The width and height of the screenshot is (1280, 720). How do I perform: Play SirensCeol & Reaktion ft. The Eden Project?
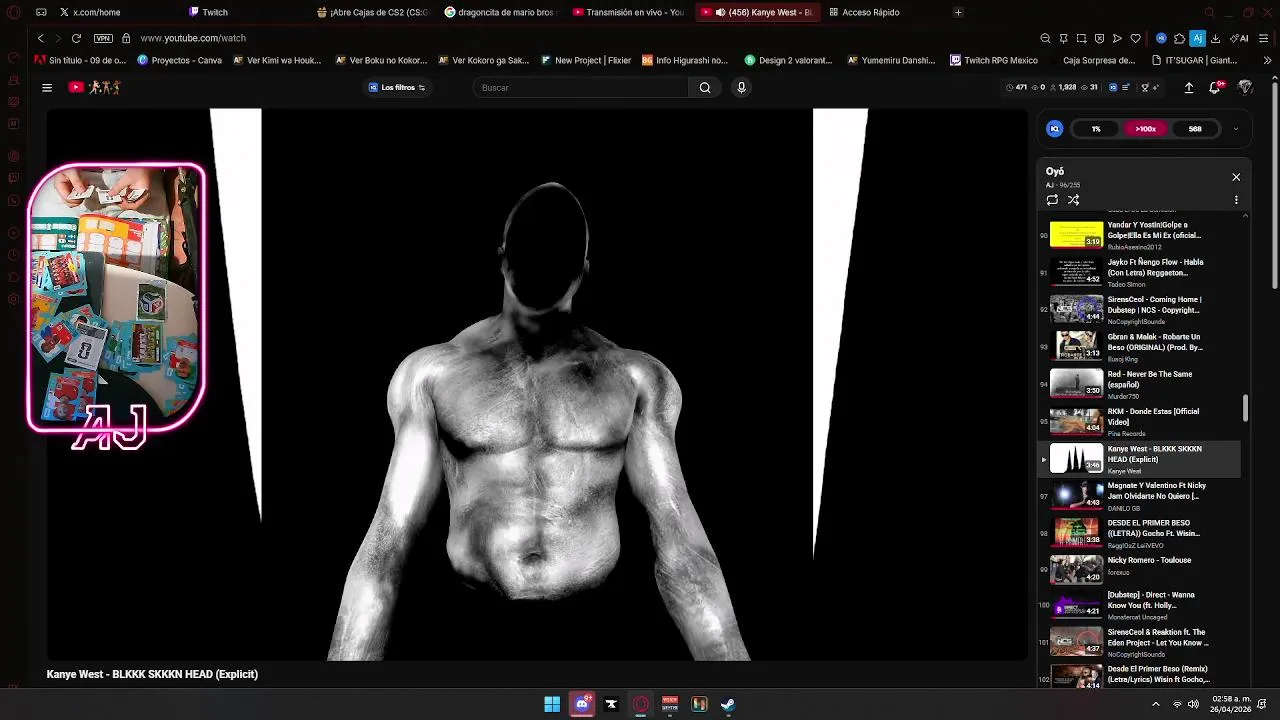(1139, 643)
